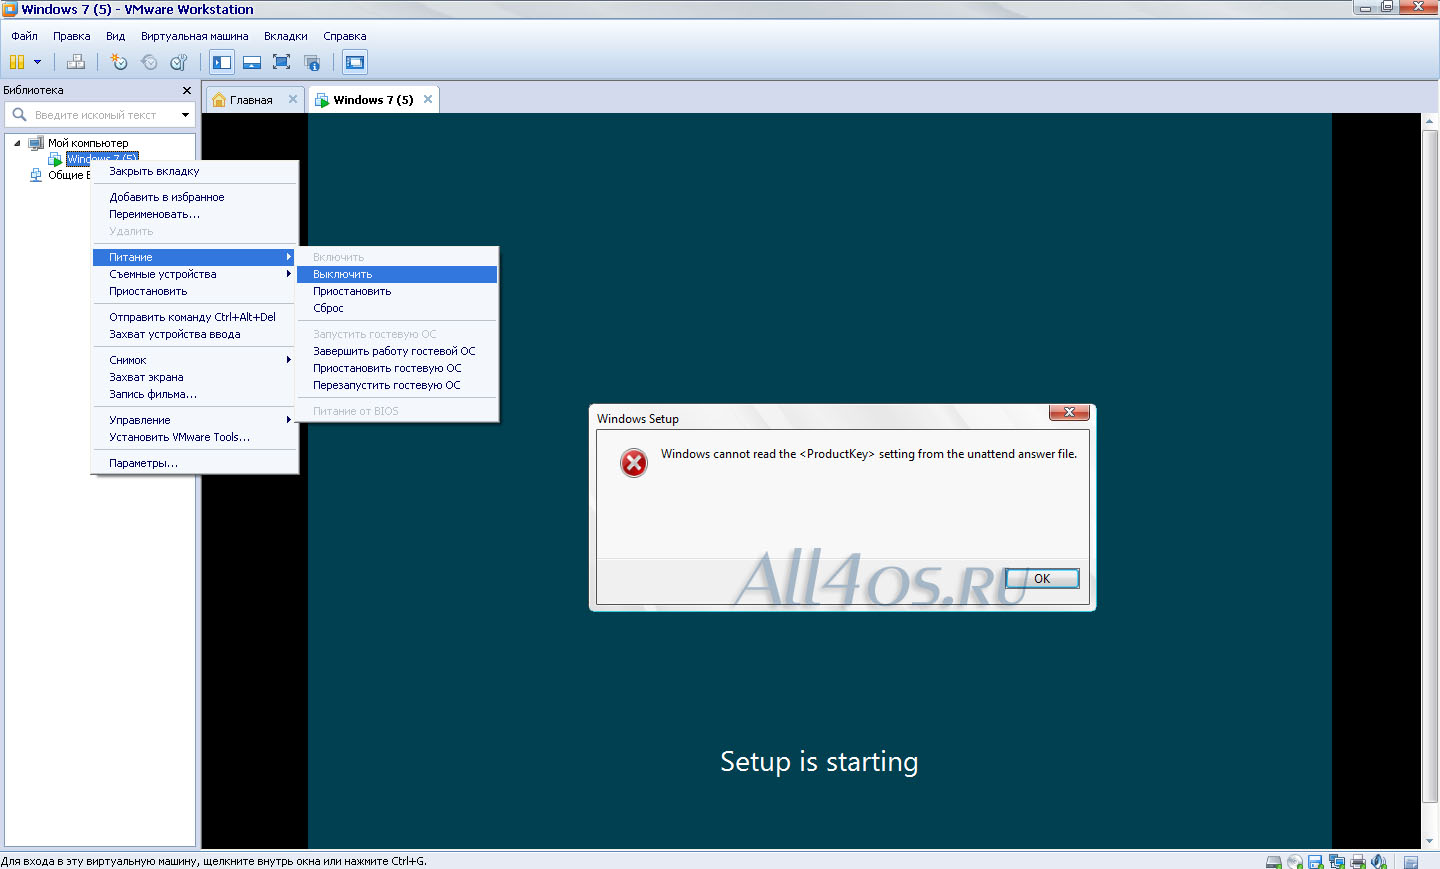Choose Приостановить гостевую ОС
Image resolution: width=1440 pixels, height=869 pixels.
coord(397,368)
